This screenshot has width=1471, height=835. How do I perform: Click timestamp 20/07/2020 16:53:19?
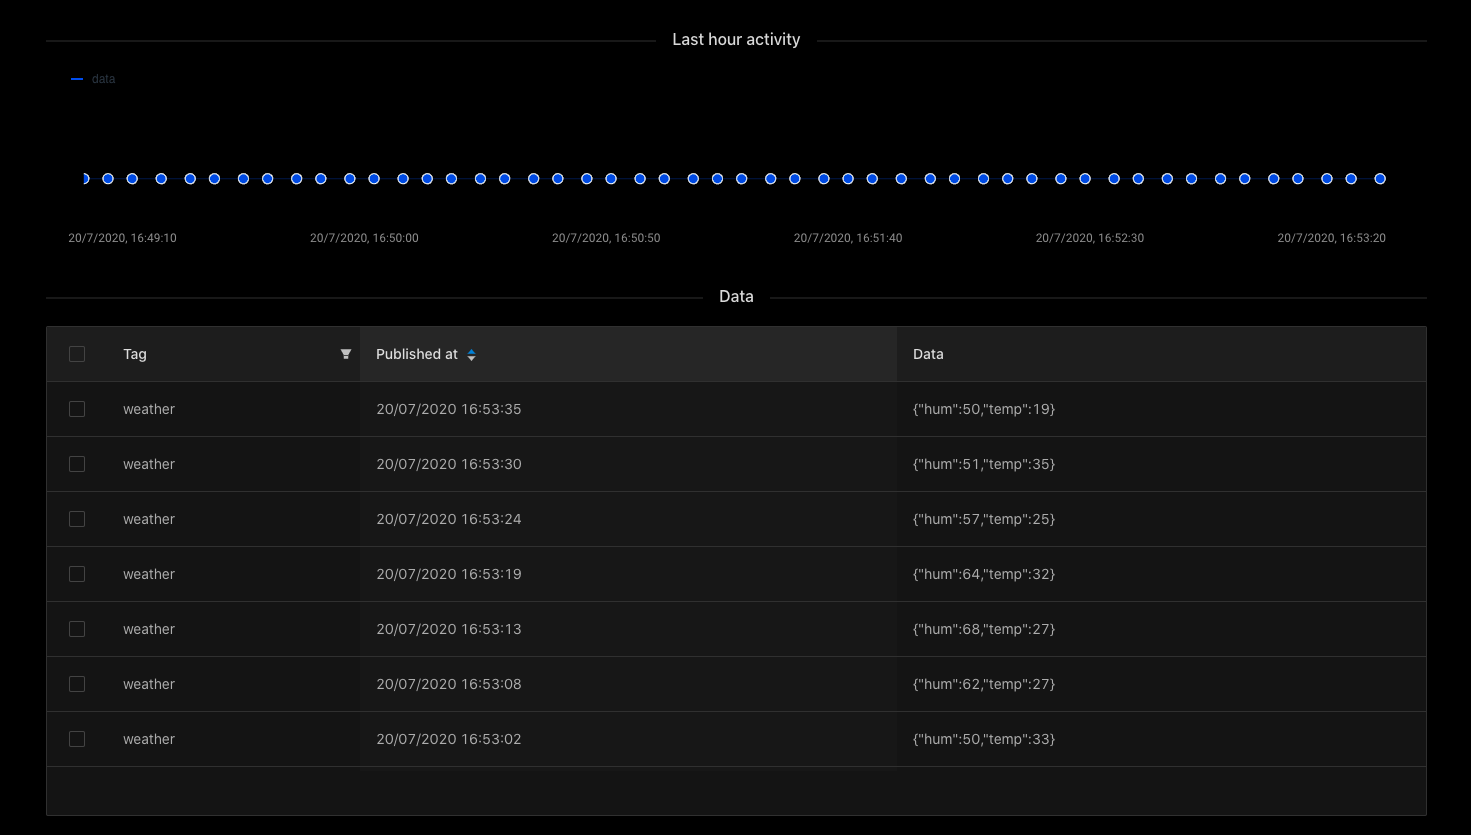click(448, 574)
